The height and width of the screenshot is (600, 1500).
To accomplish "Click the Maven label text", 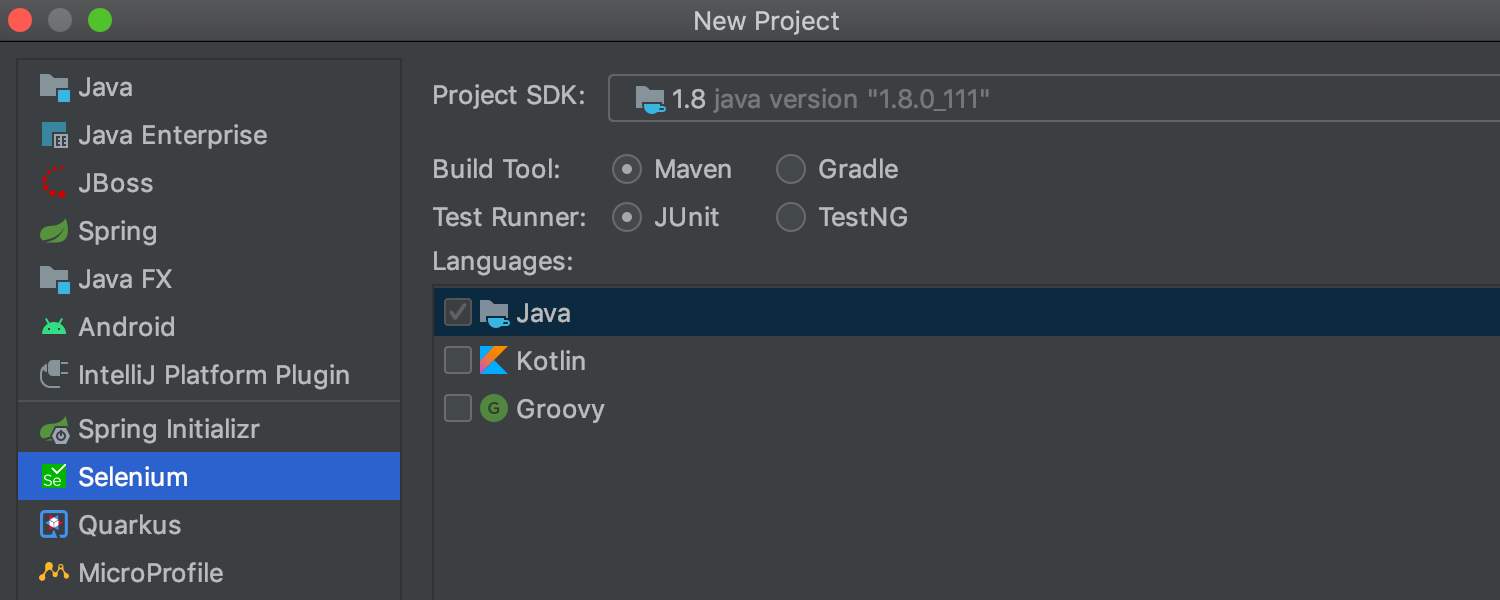I will [x=693, y=170].
